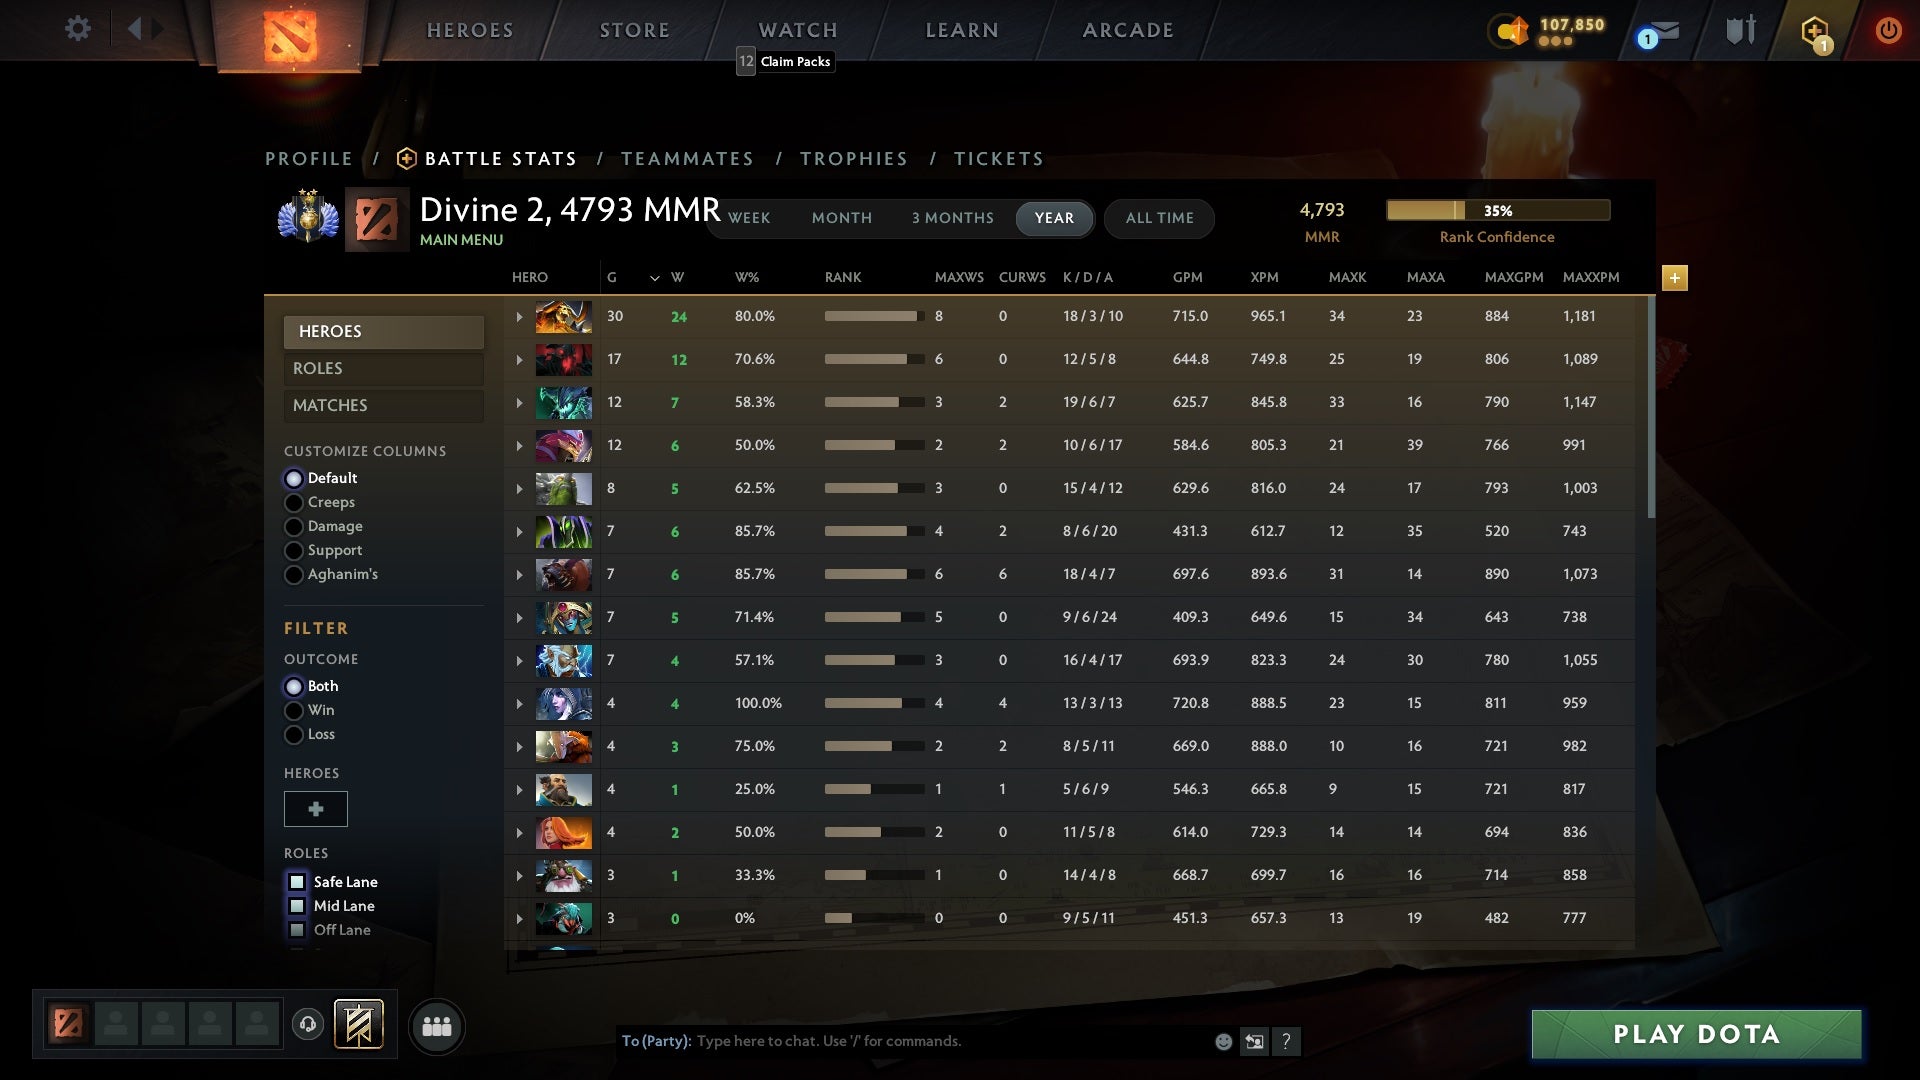Click the orange plus to add stat columns
Viewport: 1920px width, 1080px height.
(x=1675, y=279)
